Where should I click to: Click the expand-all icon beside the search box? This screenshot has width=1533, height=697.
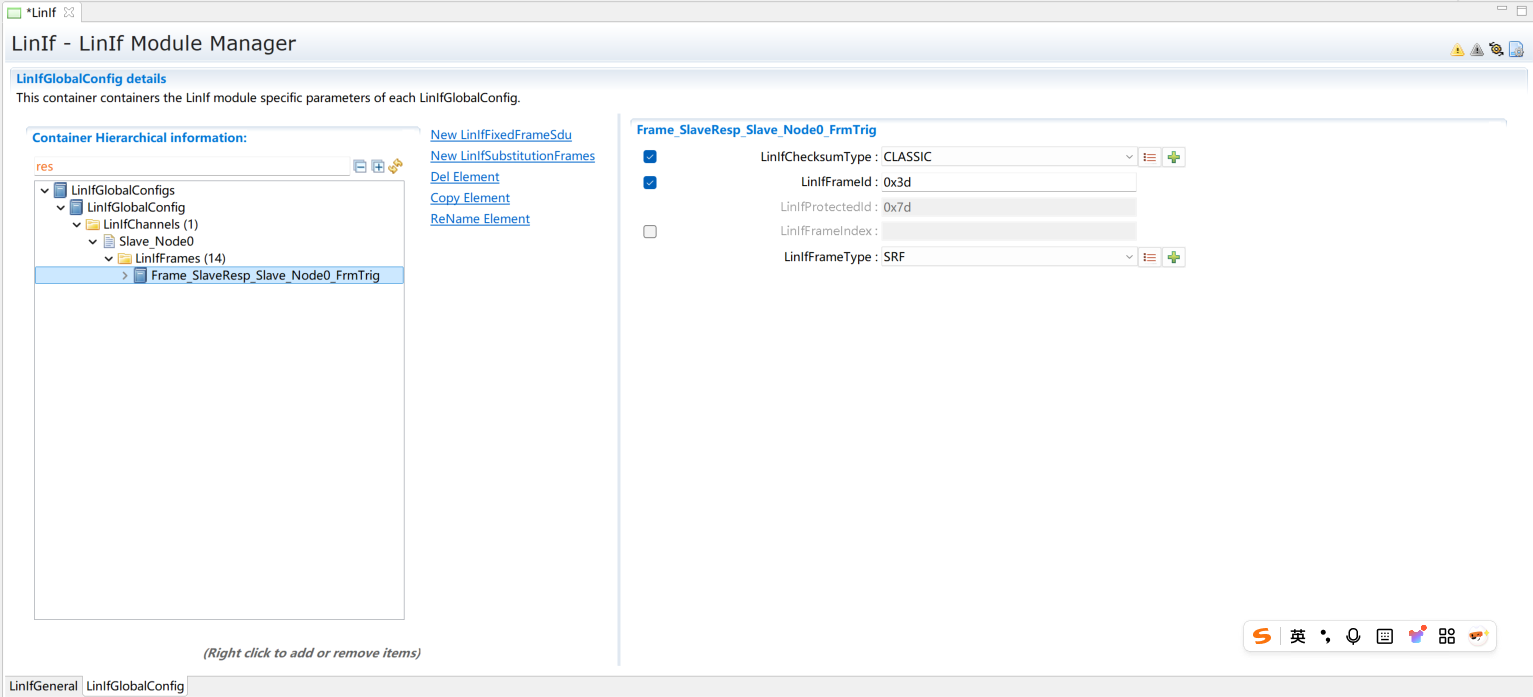pyautogui.click(x=378, y=167)
